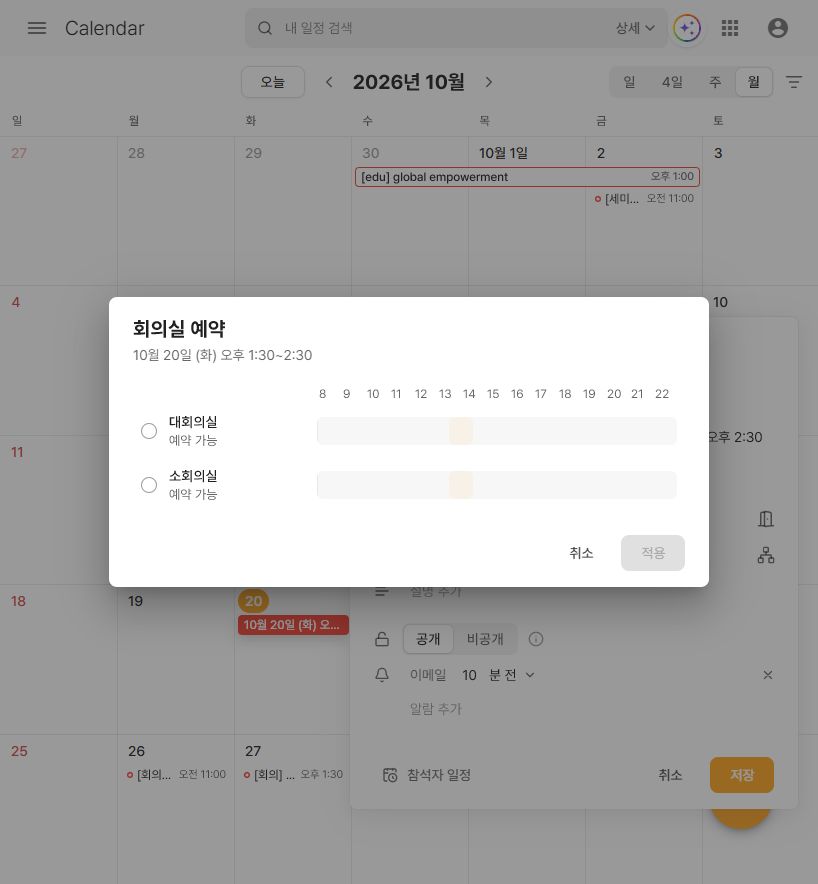
Task: Click the search magnifier icon
Action: click(x=264, y=28)
